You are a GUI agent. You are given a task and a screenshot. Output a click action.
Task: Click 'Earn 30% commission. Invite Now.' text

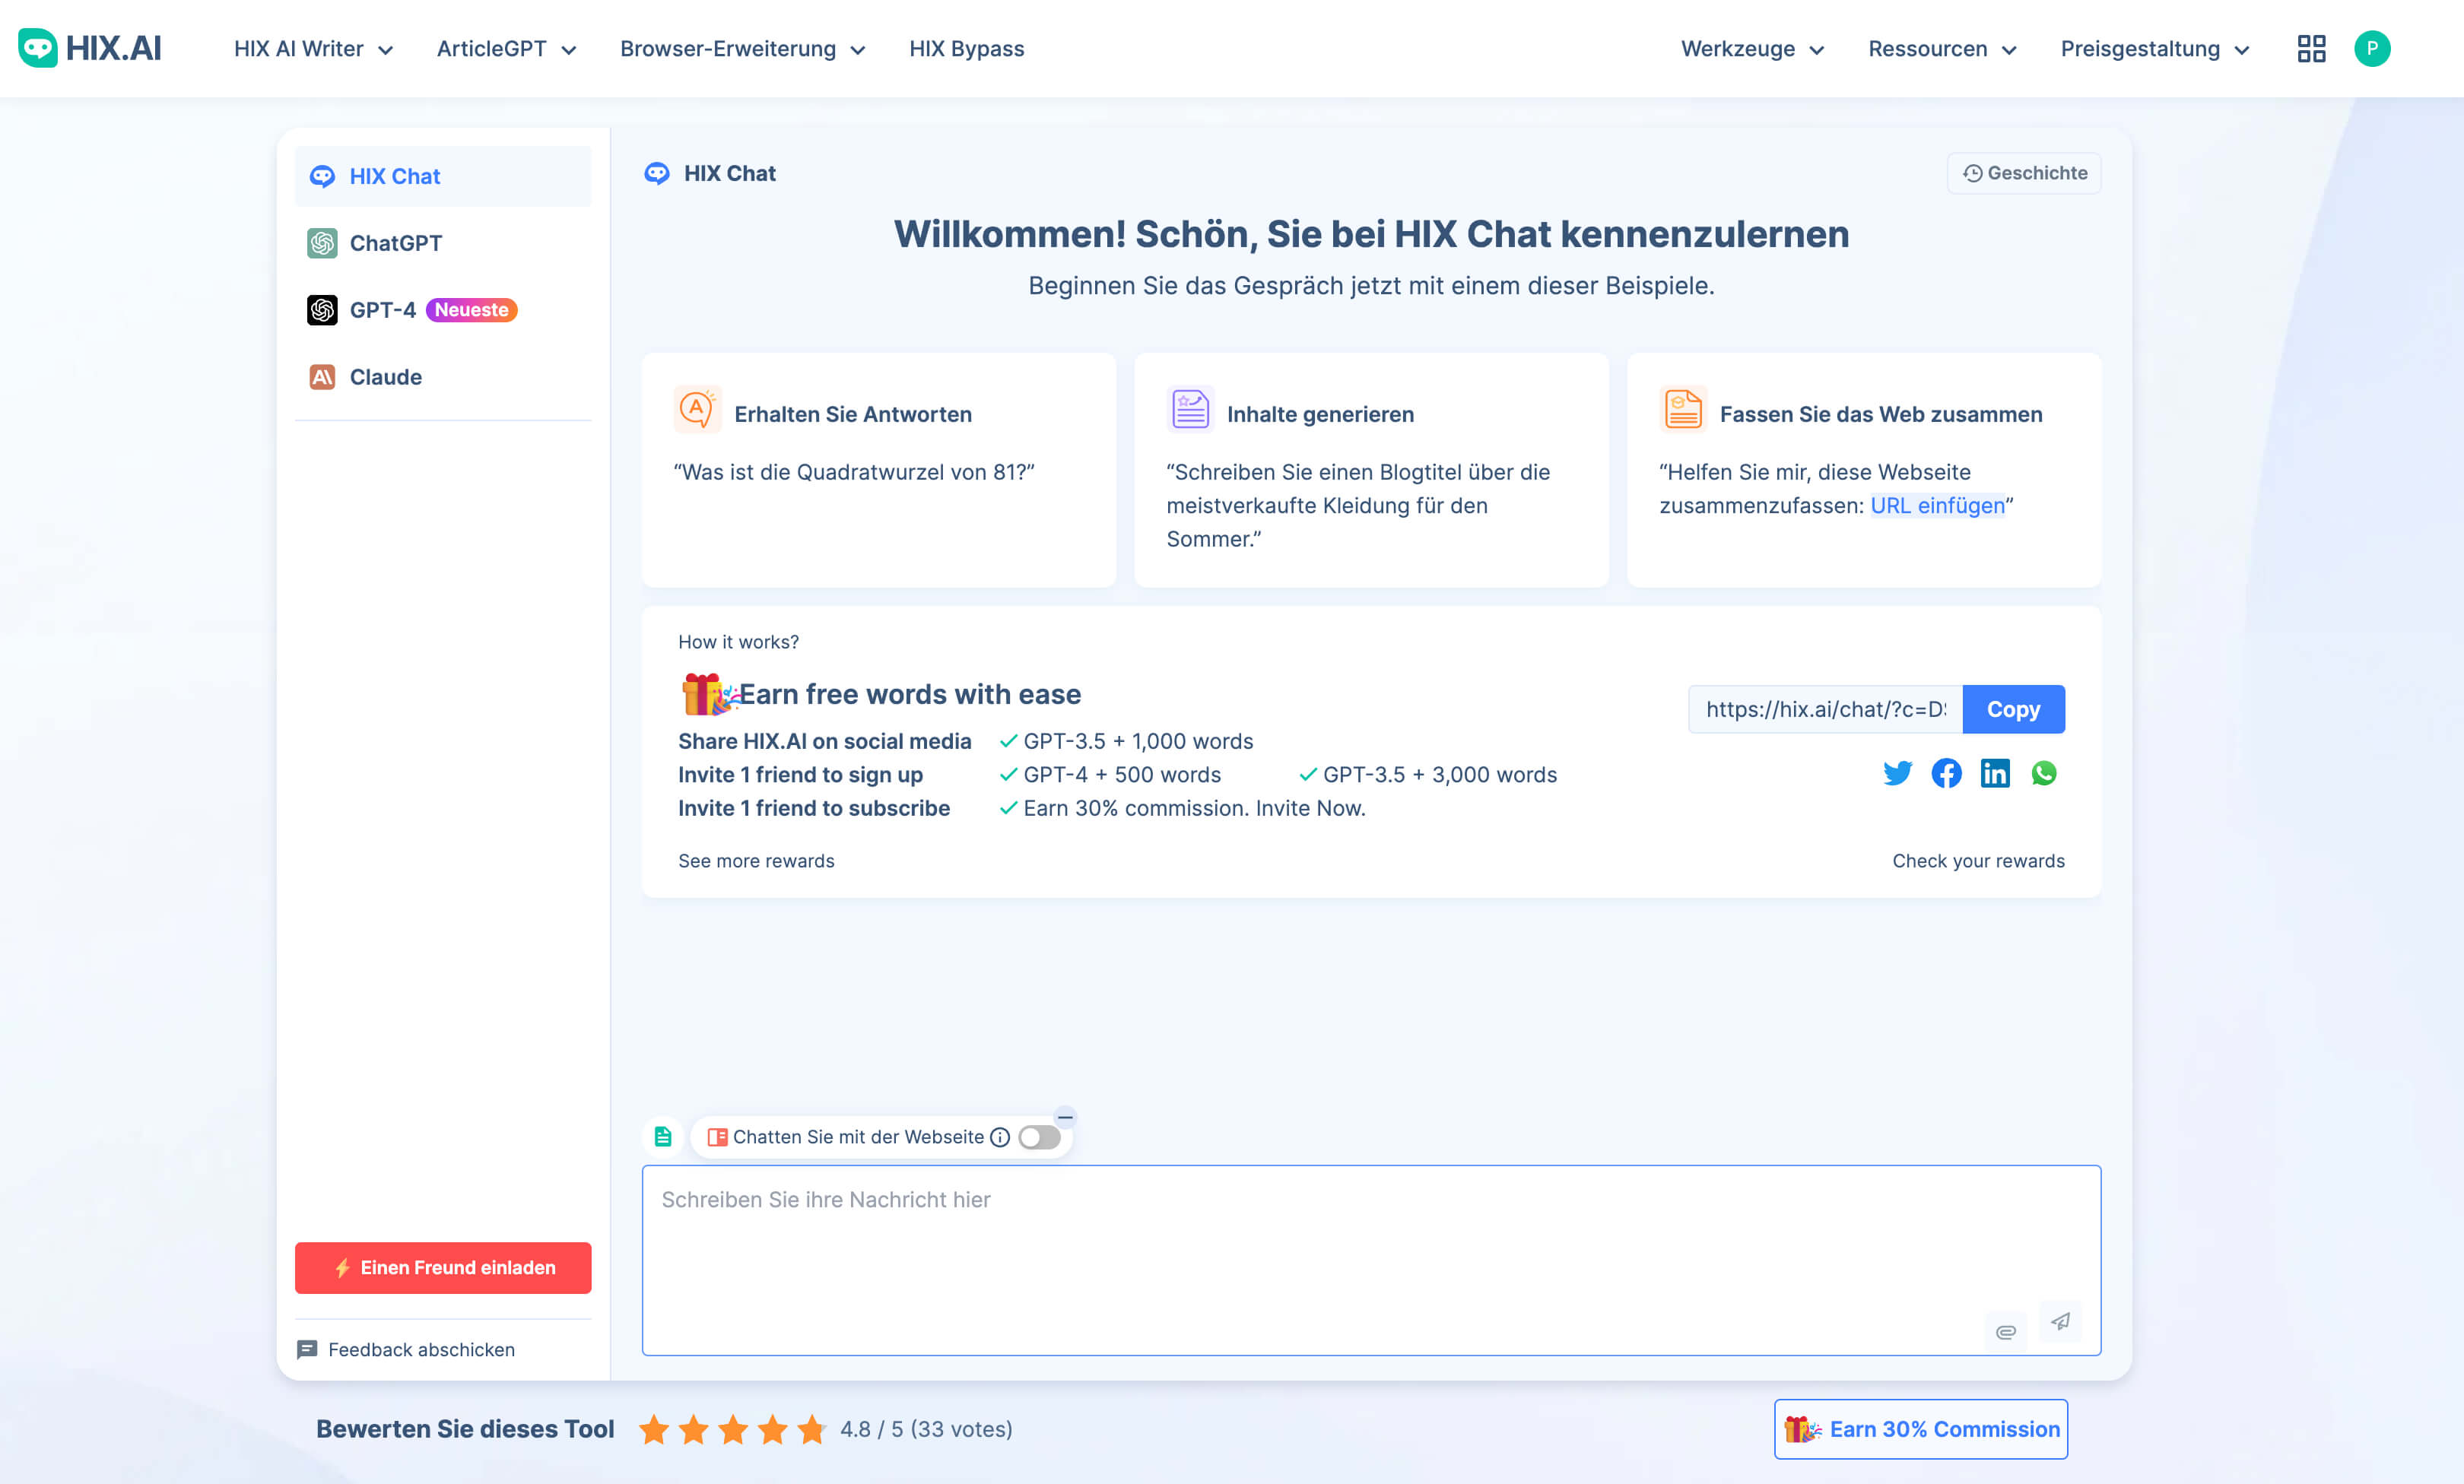coord(1194,808)
